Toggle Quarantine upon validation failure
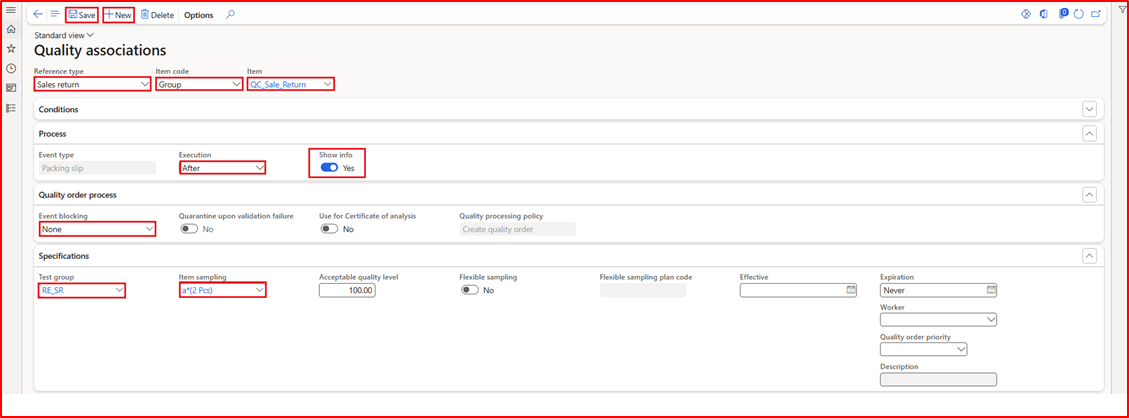The image size is (1129, 418). [189, 229]
